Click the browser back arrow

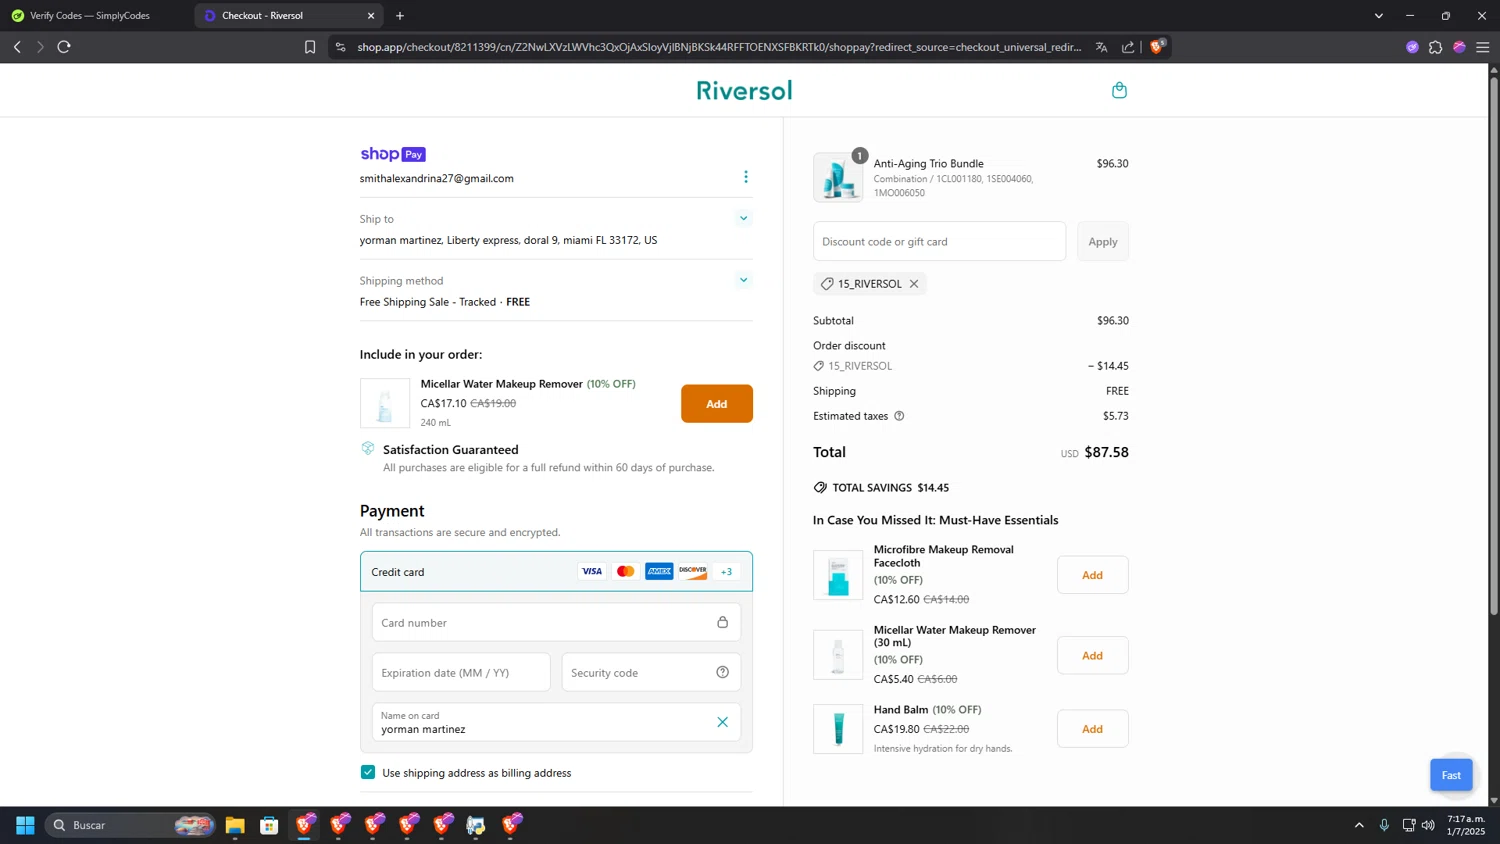[x=17, y=47]
